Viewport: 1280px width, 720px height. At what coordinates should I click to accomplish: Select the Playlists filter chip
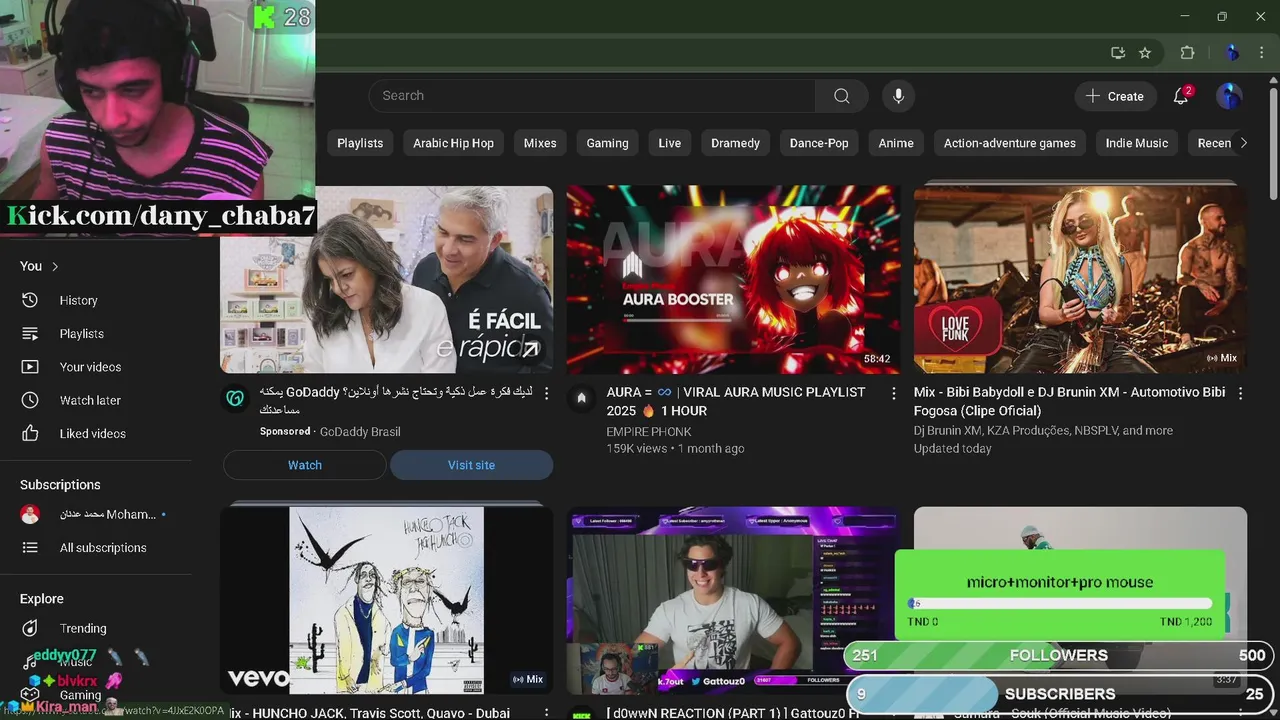click(x=360, y=143)
